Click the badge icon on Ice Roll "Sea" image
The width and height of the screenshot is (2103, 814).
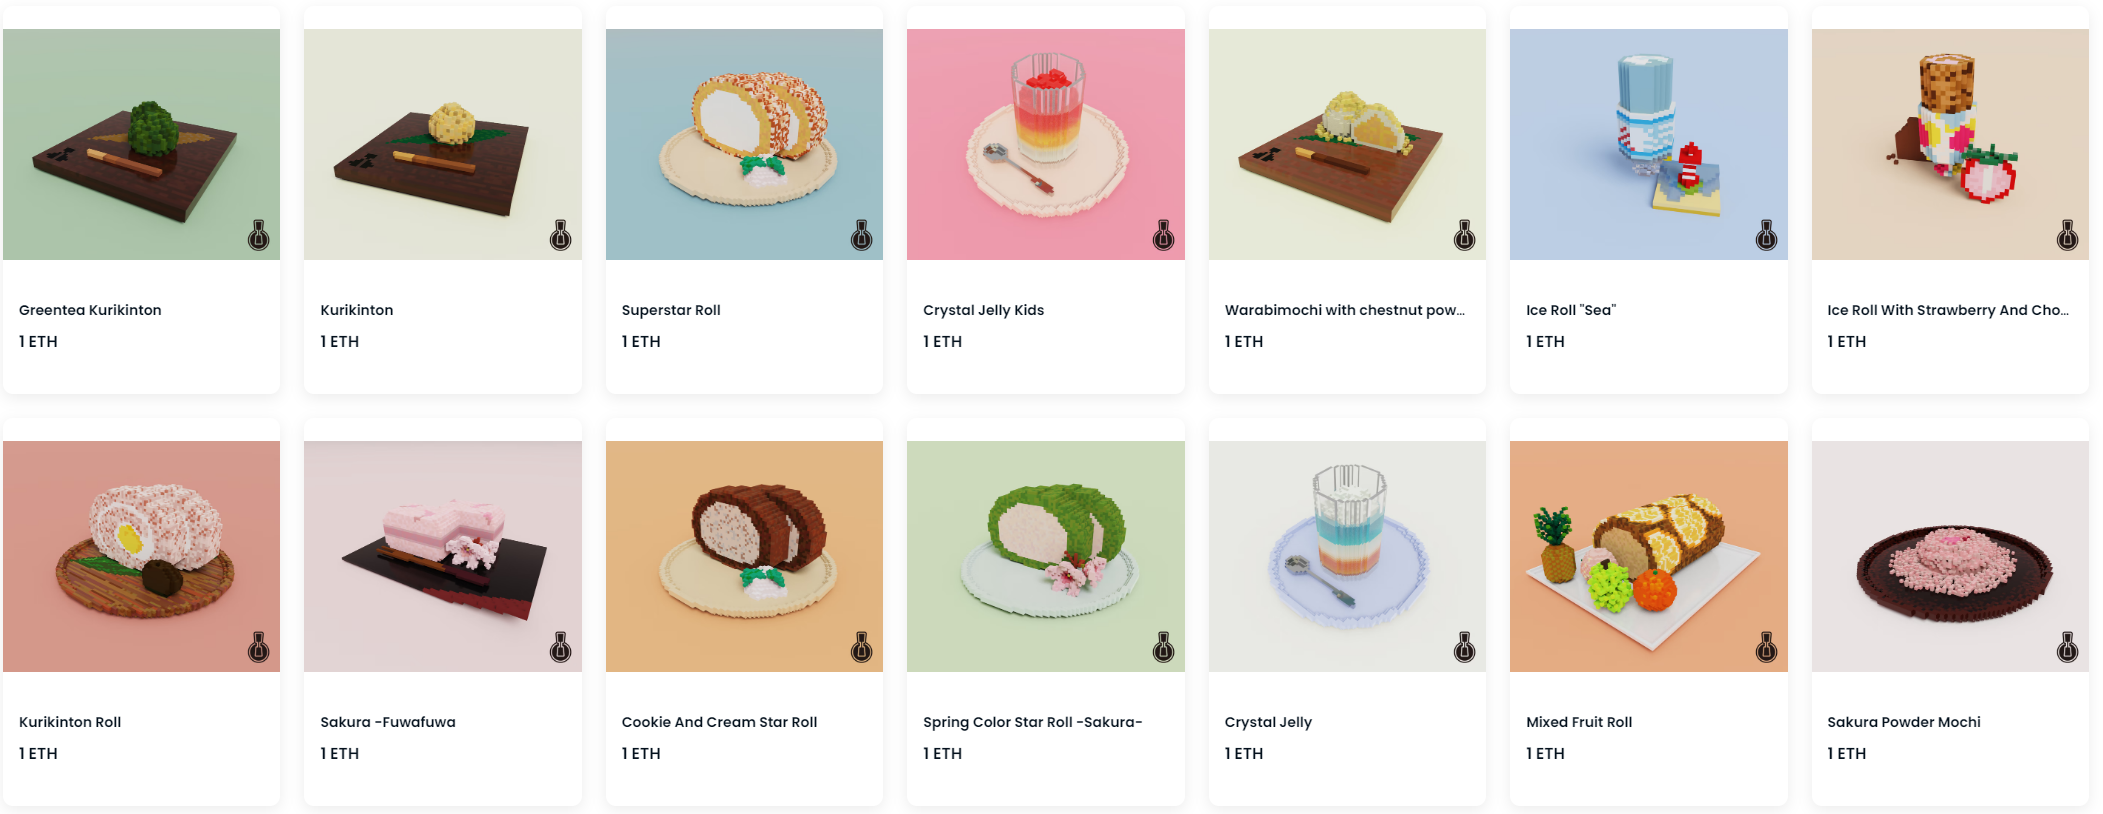tap(1766, 236)
